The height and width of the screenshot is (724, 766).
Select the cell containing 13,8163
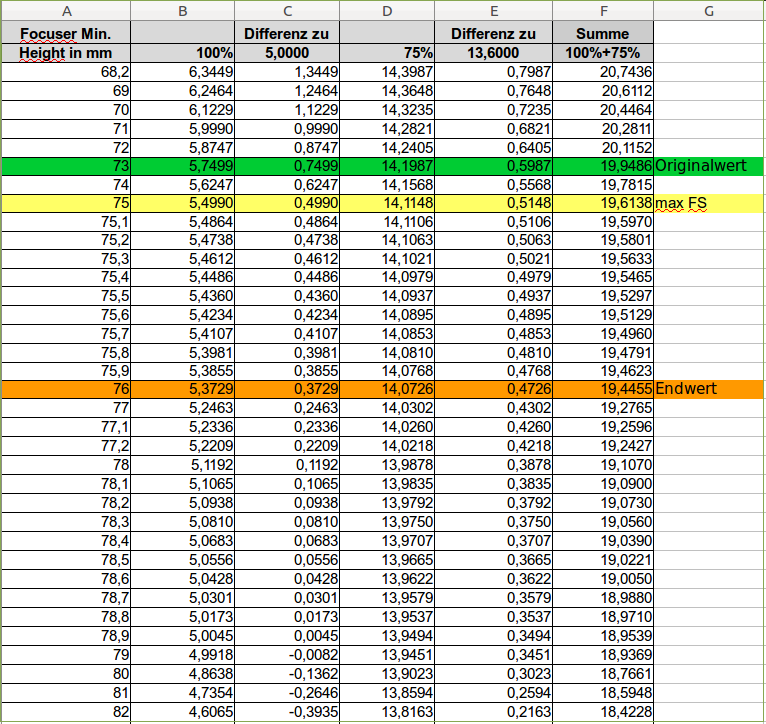point(387,712)
